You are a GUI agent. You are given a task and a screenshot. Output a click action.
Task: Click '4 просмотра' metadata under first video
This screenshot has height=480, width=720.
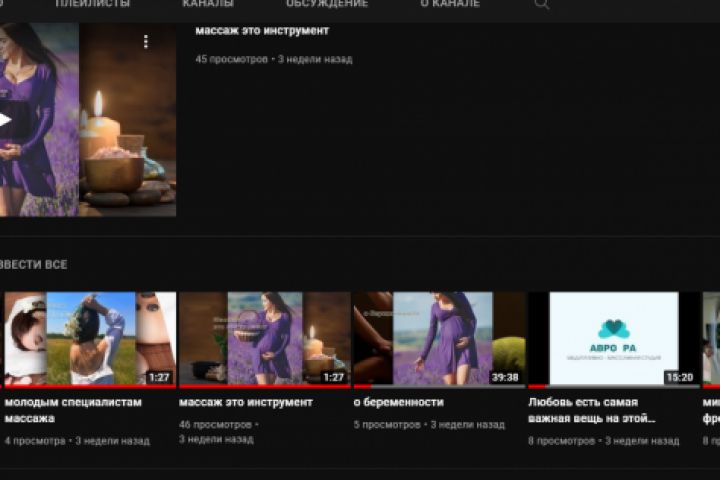pyautogui.click(x=35, y=441)
